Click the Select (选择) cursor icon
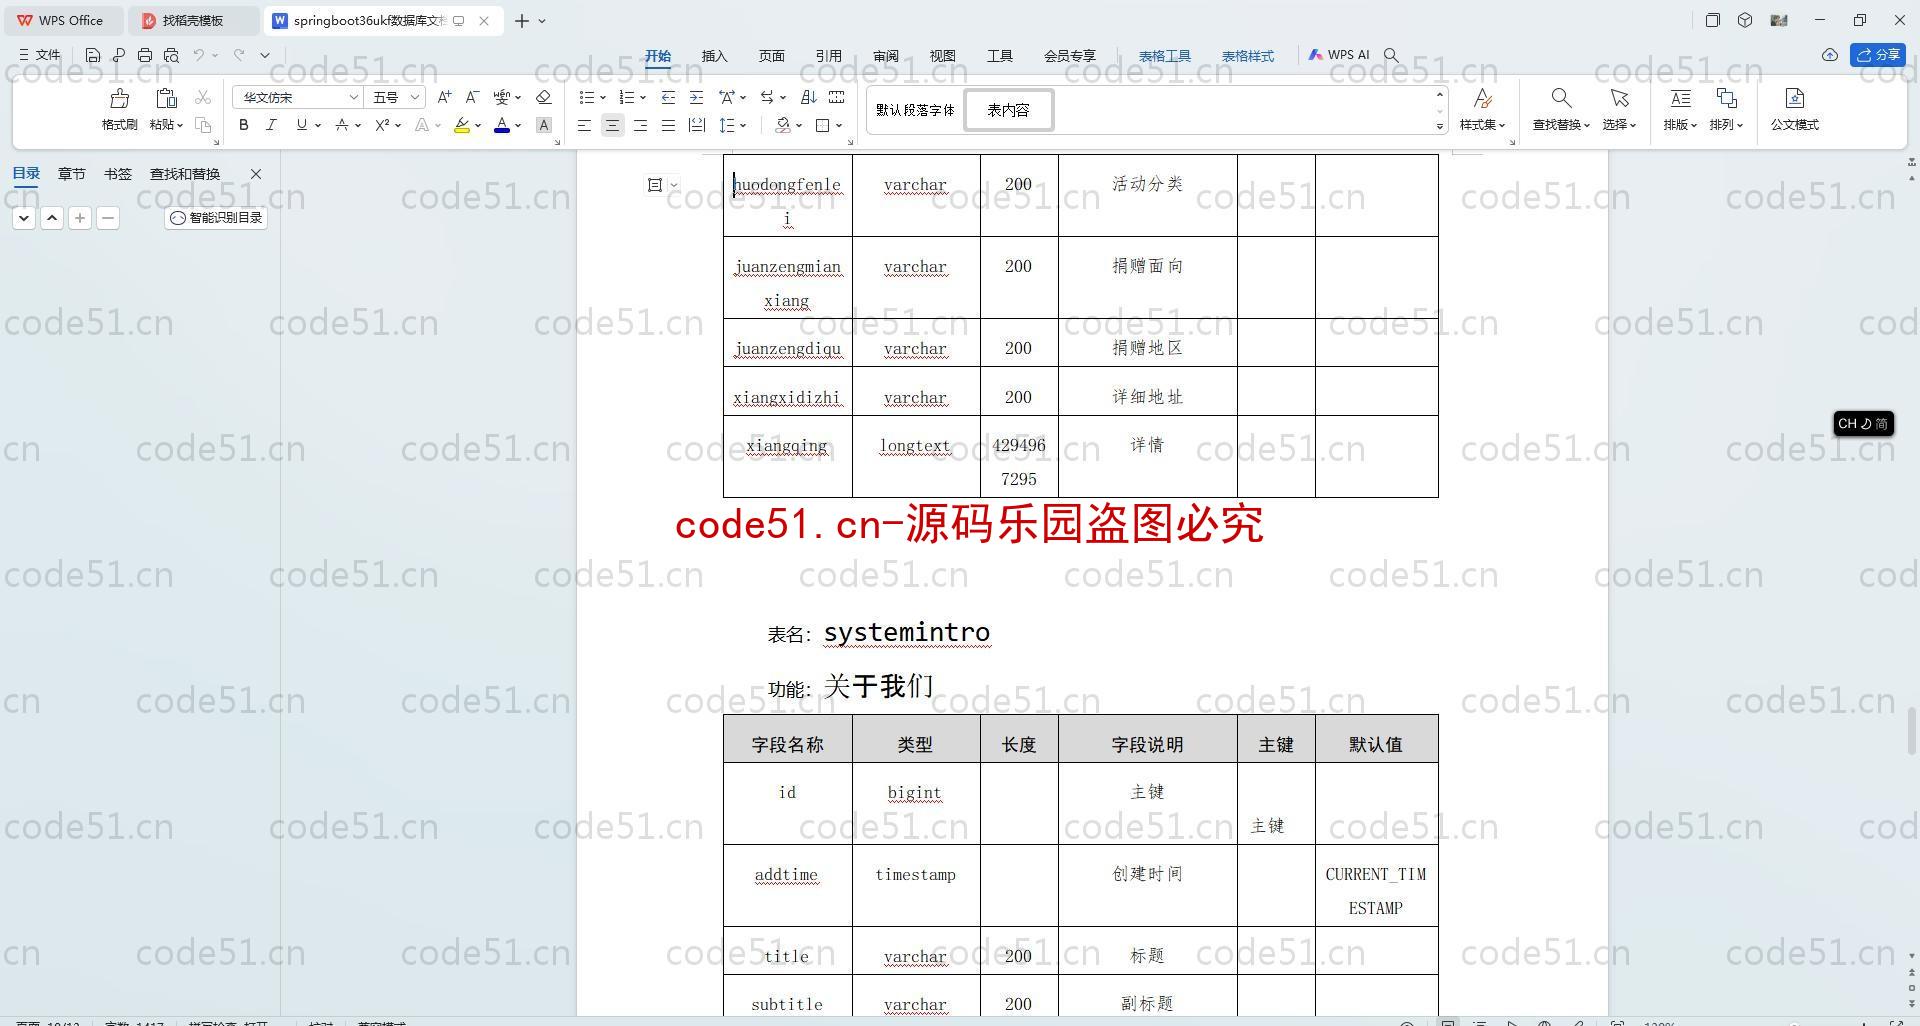 pos(1619,98)
